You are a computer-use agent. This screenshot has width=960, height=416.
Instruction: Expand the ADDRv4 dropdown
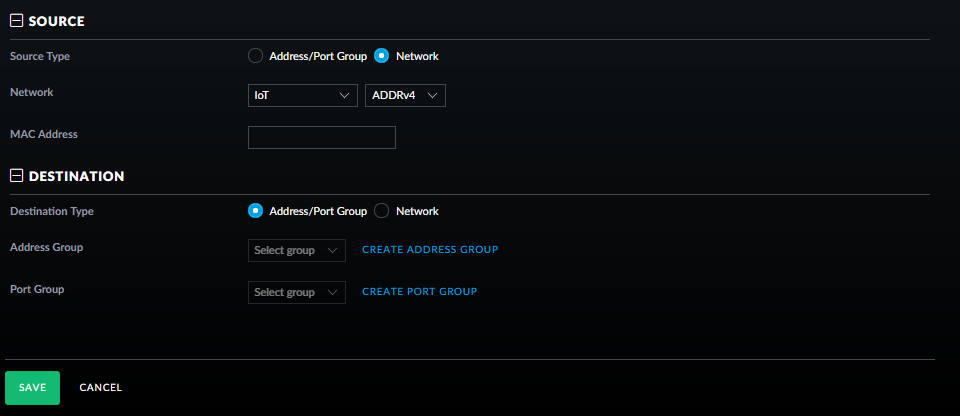coord(405,95)
